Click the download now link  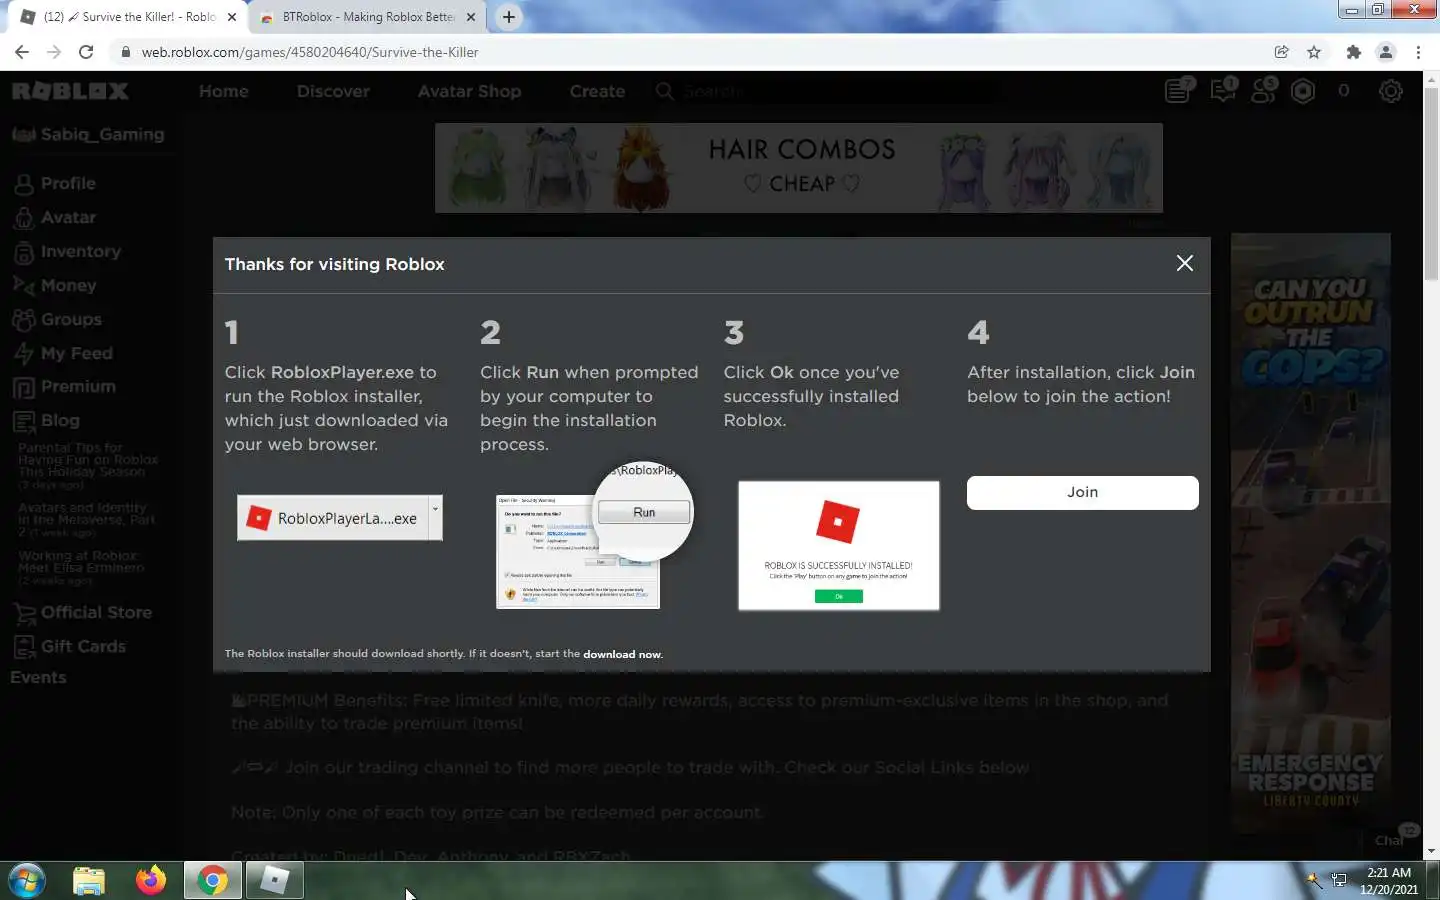point(622,654)
